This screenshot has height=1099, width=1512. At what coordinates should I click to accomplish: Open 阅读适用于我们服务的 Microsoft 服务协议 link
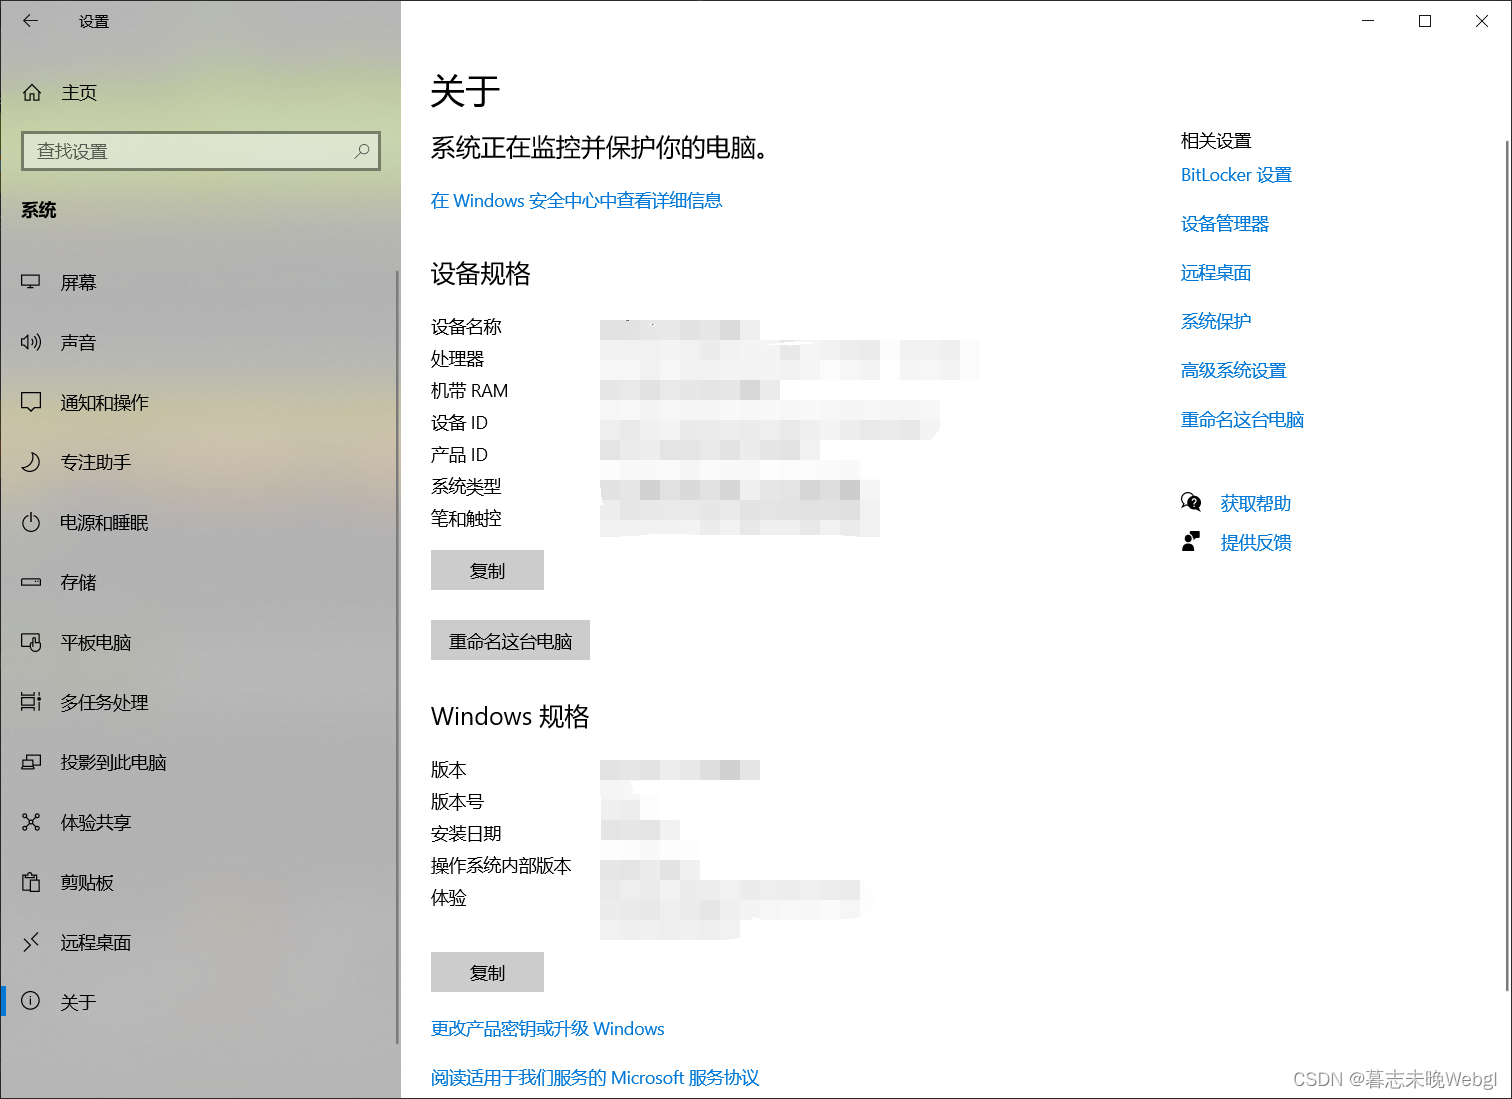click(595, 1078)
